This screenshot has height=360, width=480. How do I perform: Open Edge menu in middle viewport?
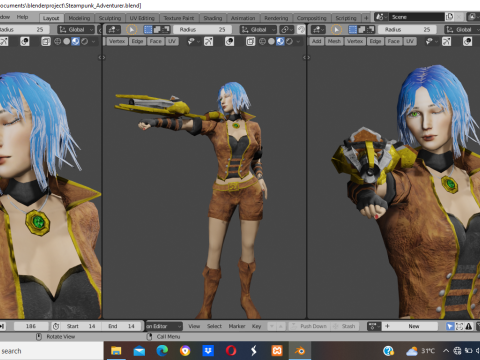click(x=137, y=41)
